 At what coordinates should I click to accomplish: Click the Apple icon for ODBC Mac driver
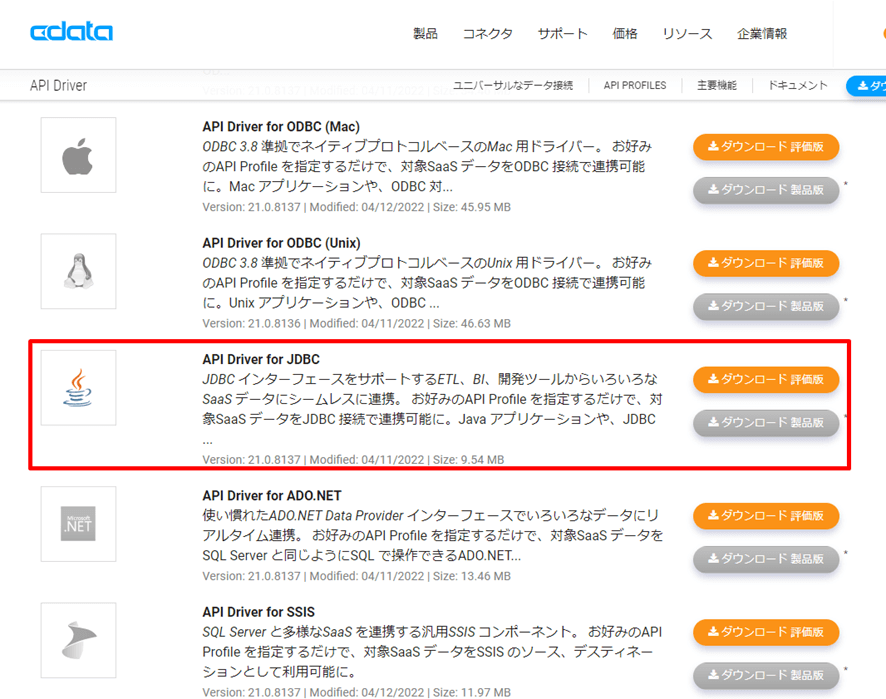pyautogui.click(x=79, y=155)
